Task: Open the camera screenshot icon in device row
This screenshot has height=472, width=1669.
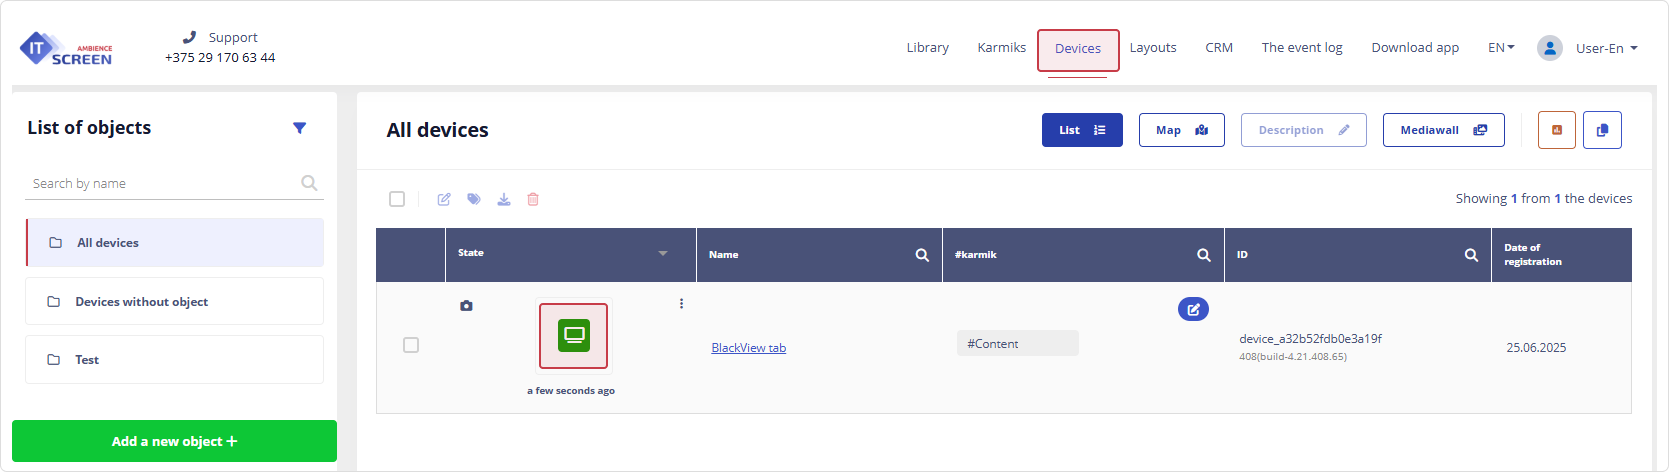Action: click(x=466, y=305)
